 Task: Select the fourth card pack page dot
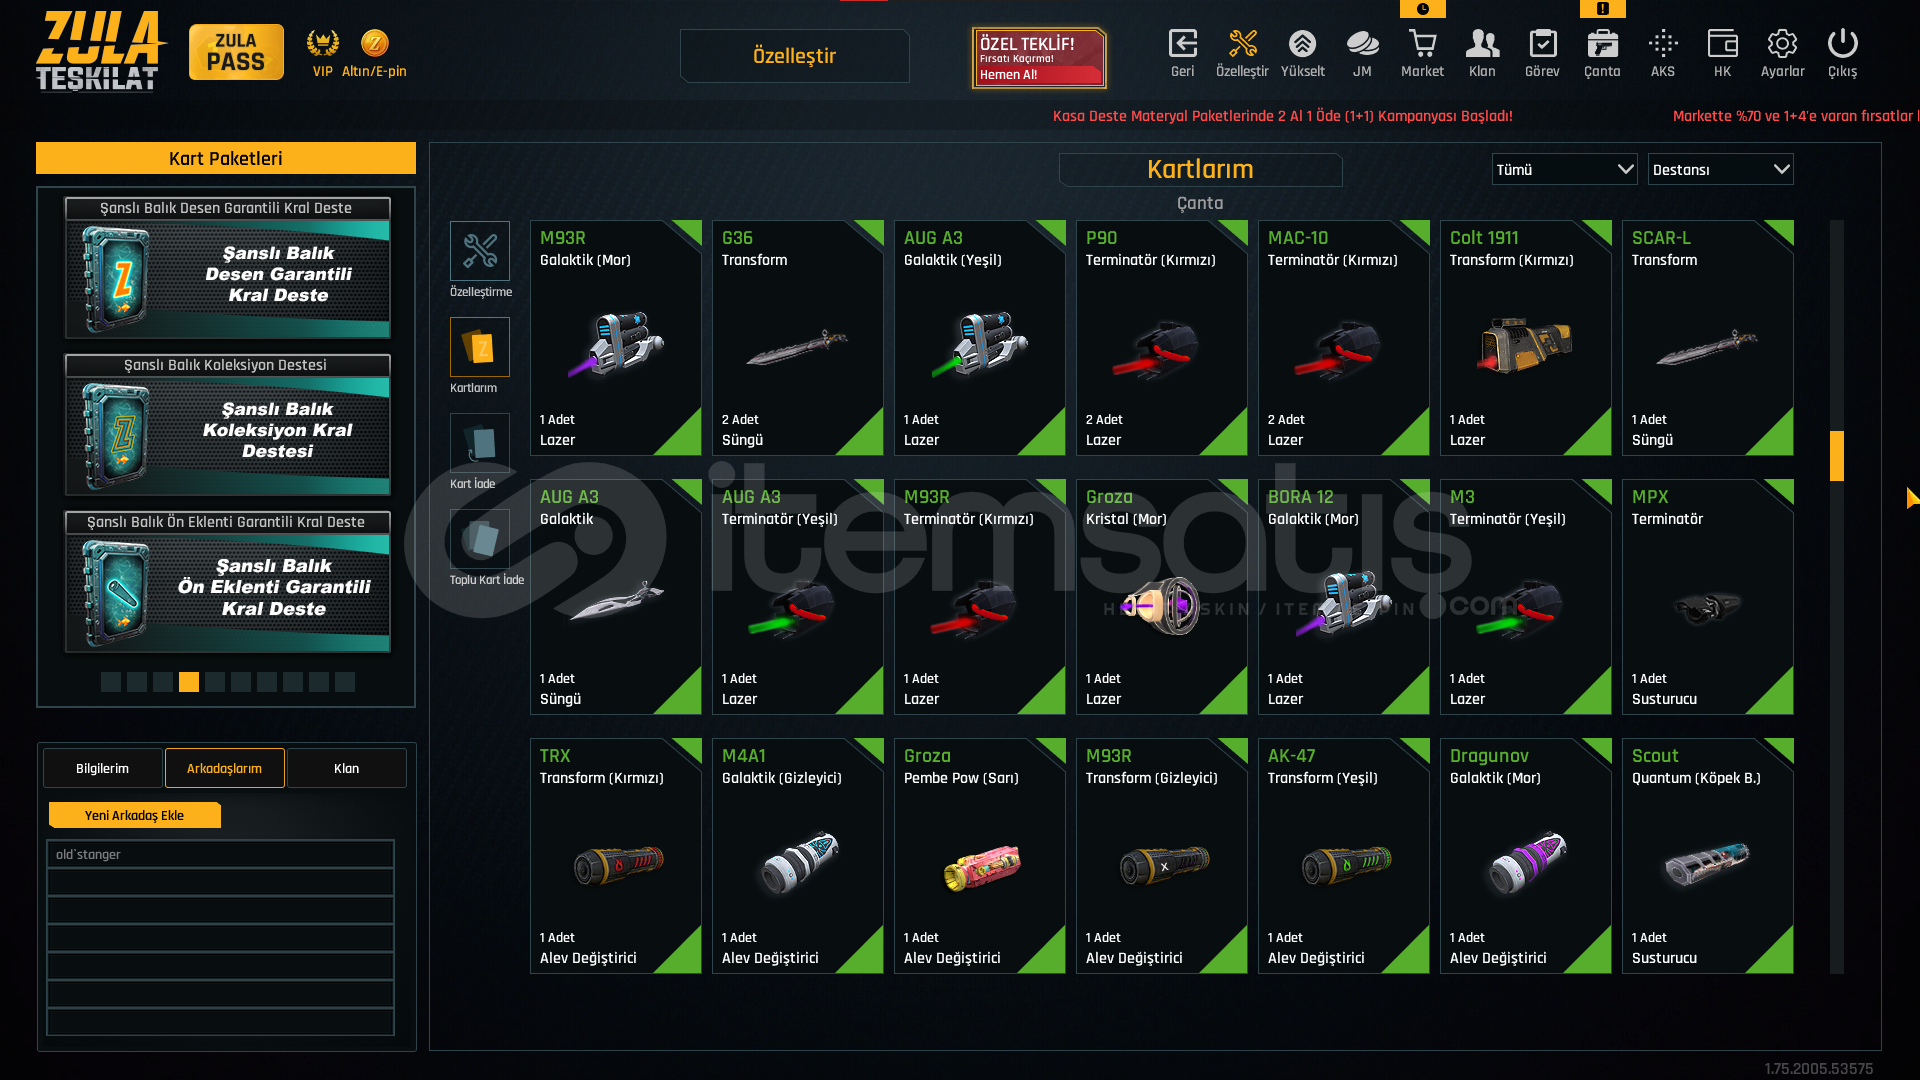click(x=189, y=682)
